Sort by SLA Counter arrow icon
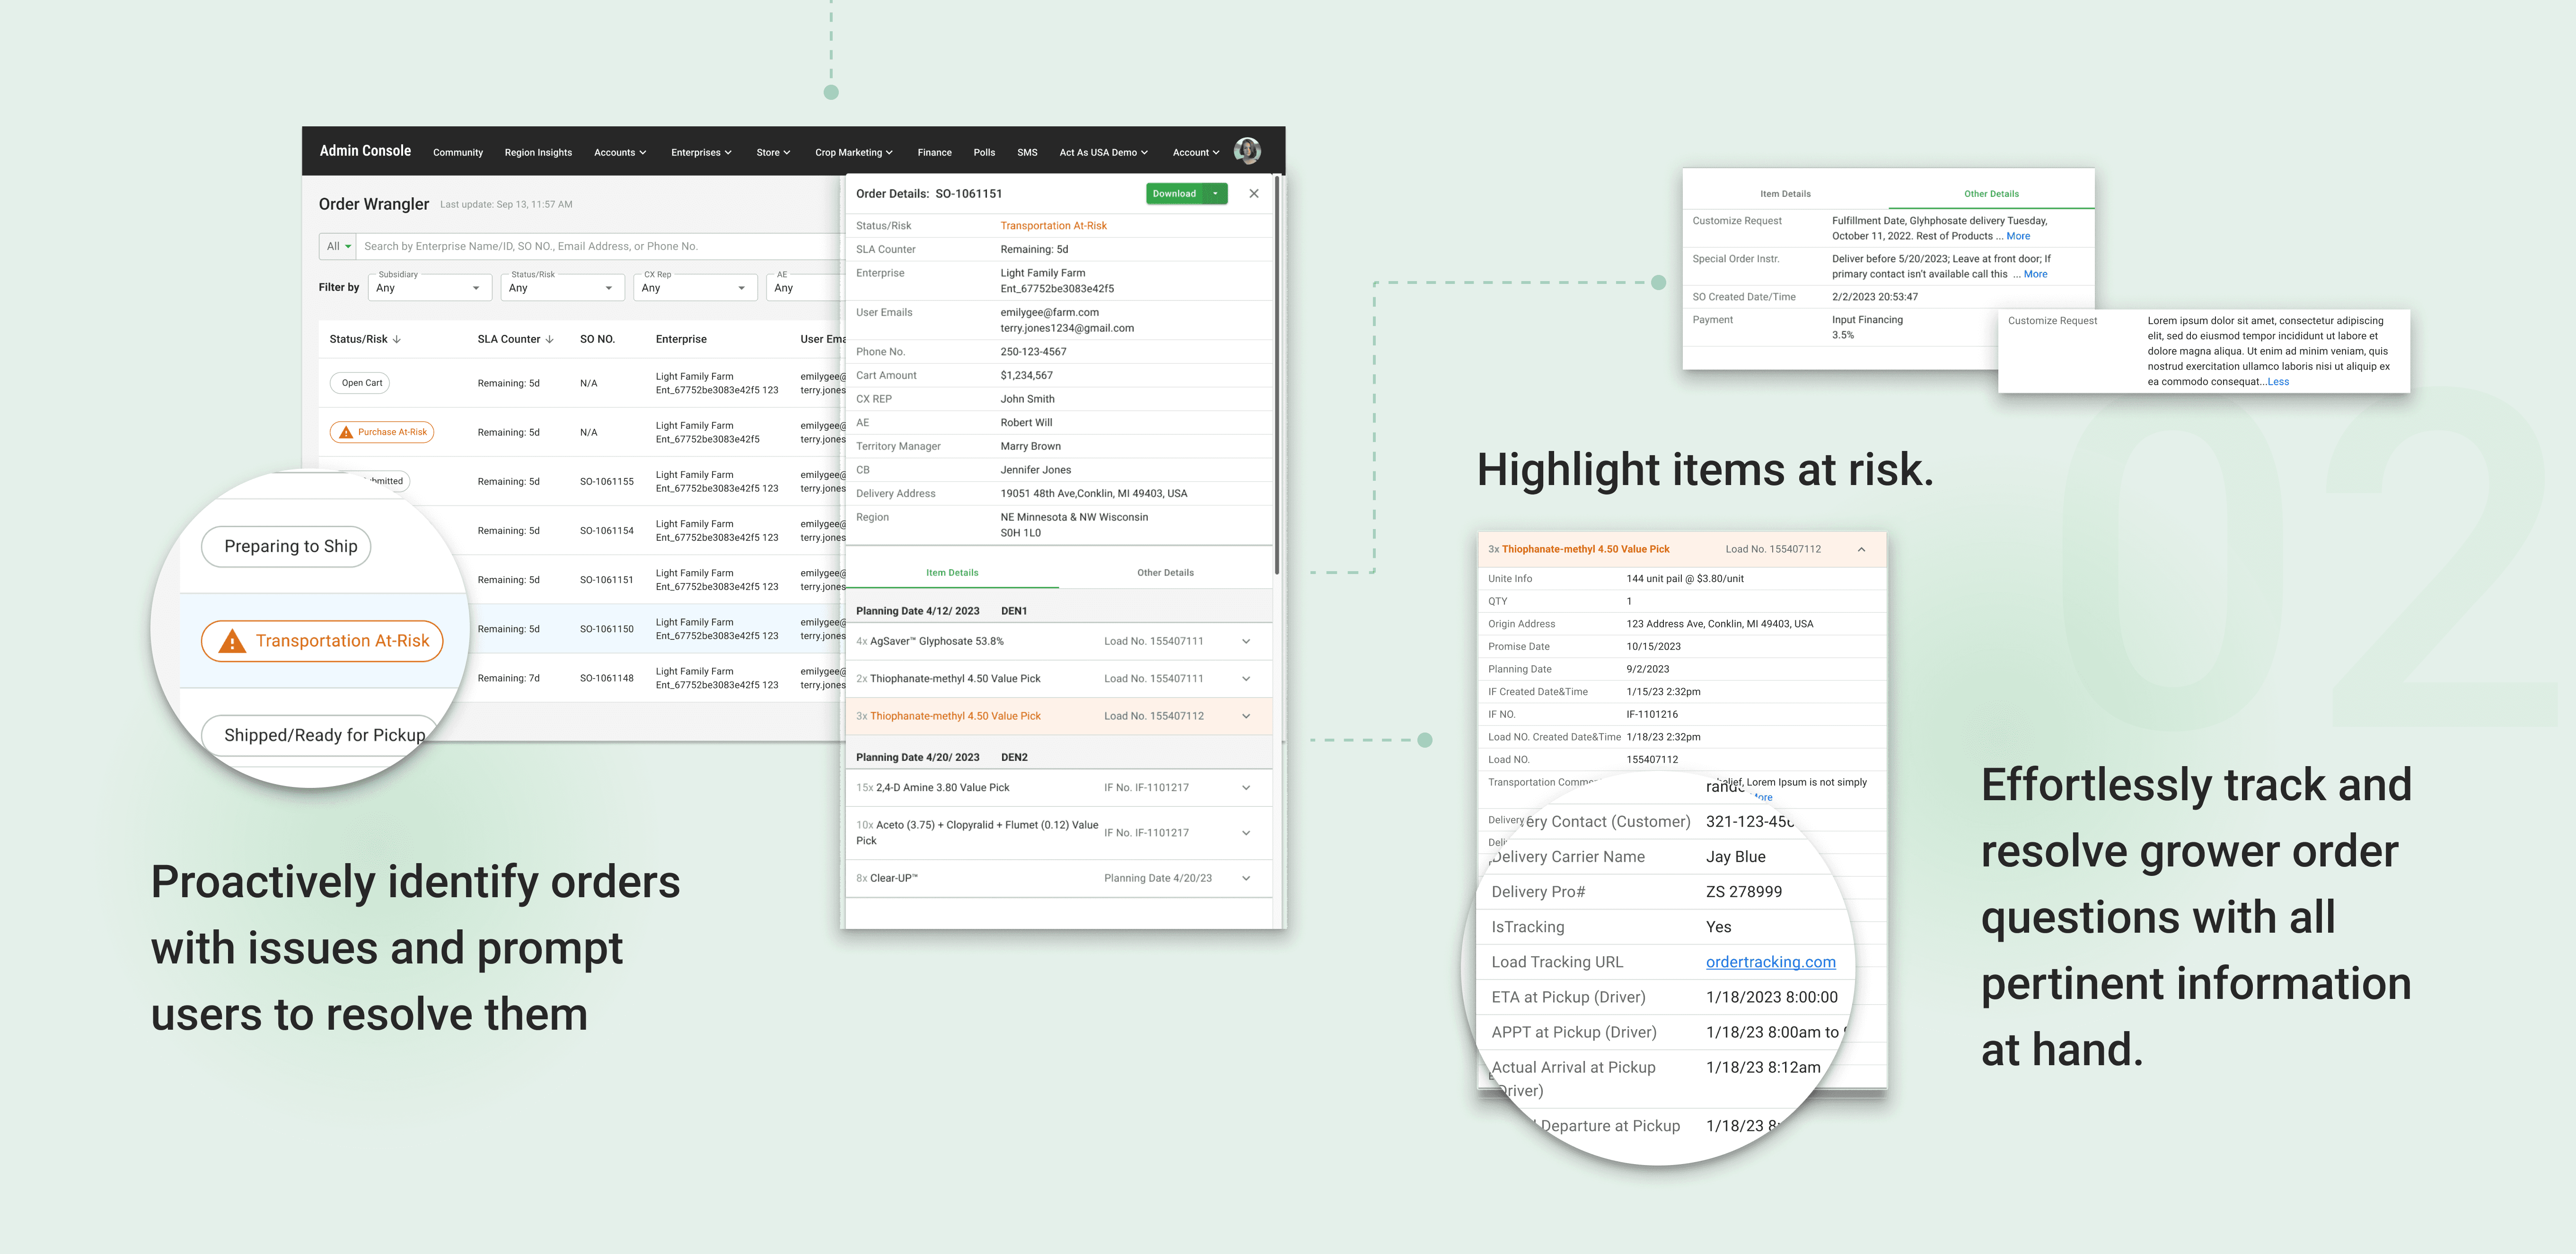This screenshot has width=2576, height=1254. [549, 340]
